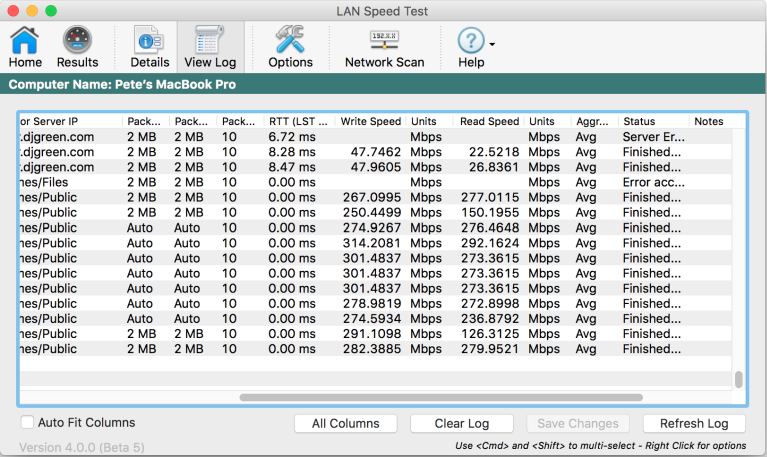Click write speed value 278.9819
The width and height of the screenshot is (767, 457).
click(372, 303)
